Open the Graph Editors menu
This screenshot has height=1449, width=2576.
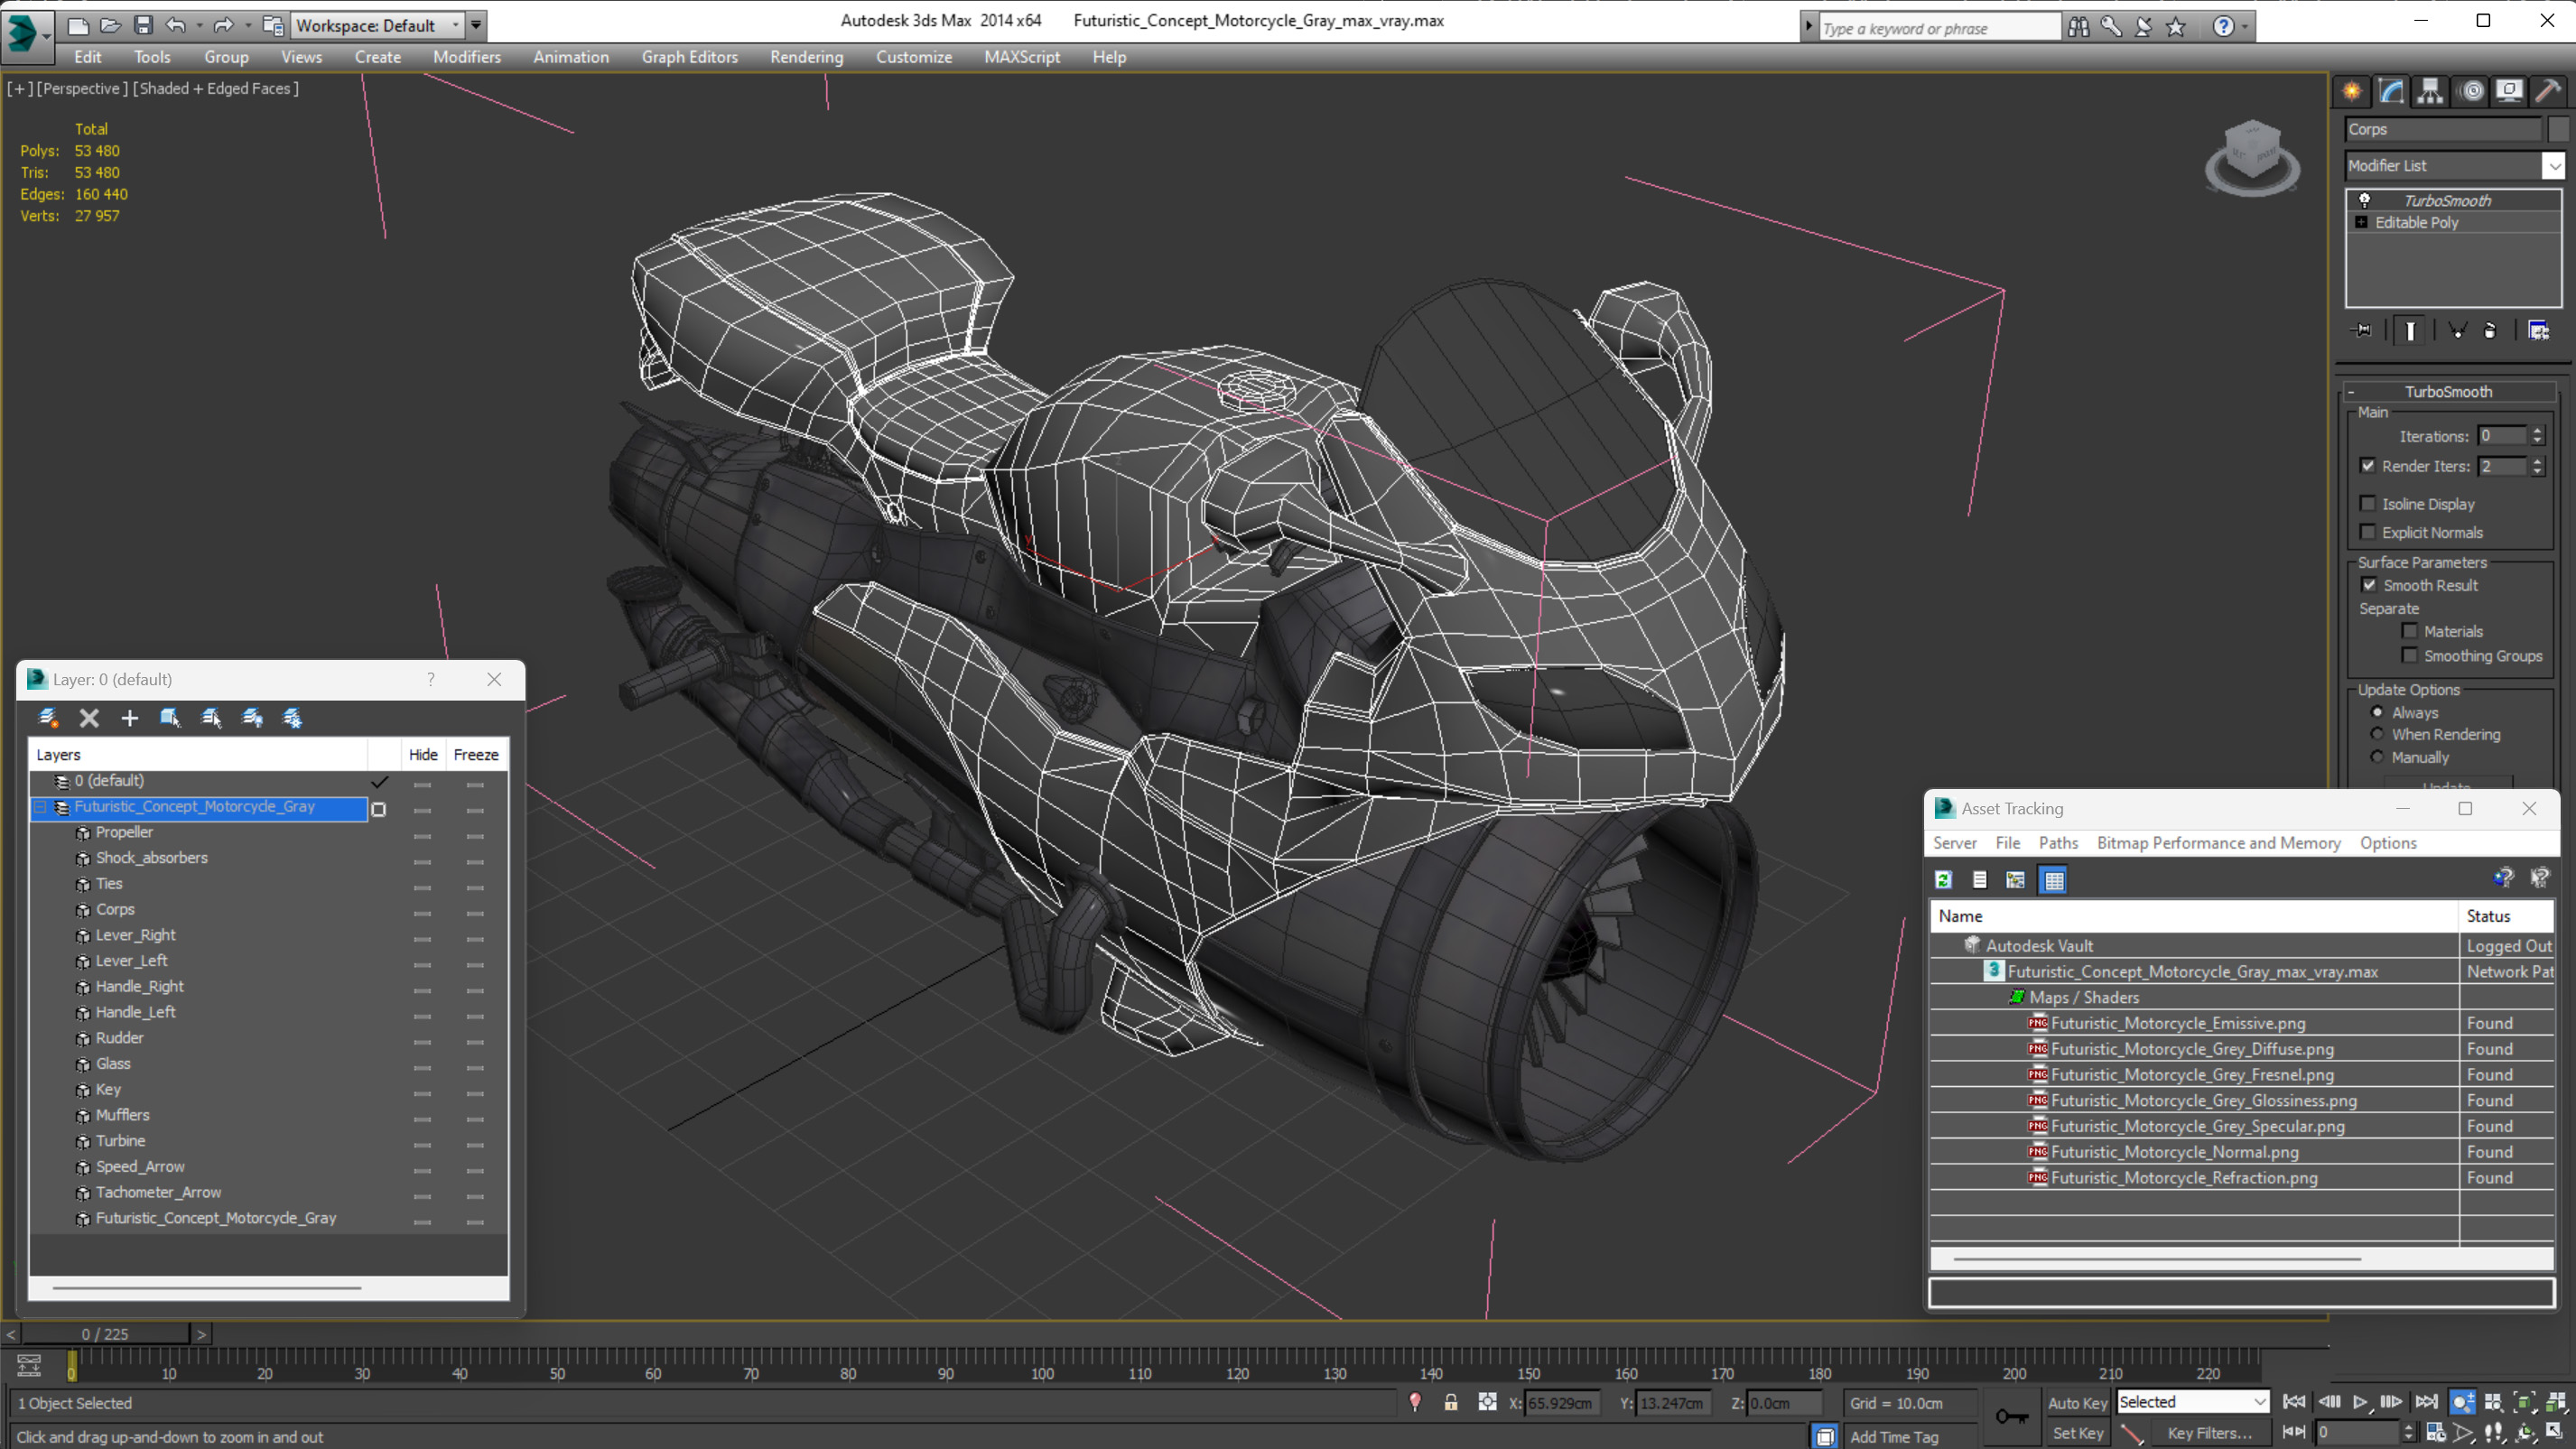[689, 57]
